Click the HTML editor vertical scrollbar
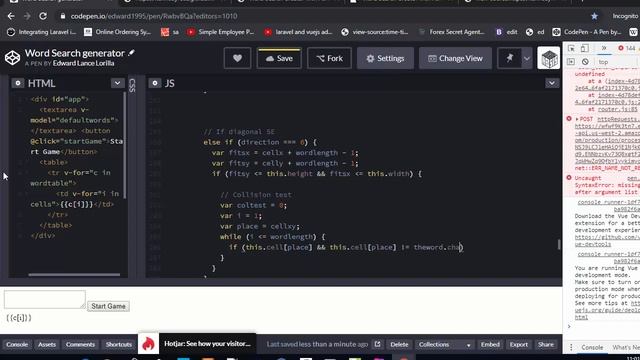 tap(124, 145)
